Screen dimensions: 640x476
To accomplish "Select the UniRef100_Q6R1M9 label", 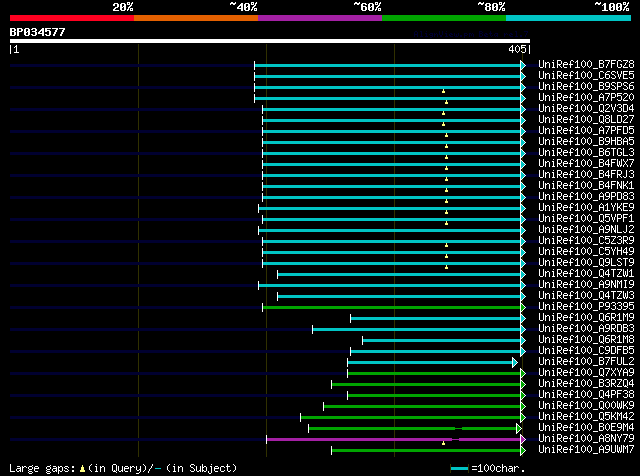I will [x=586, y=318].
